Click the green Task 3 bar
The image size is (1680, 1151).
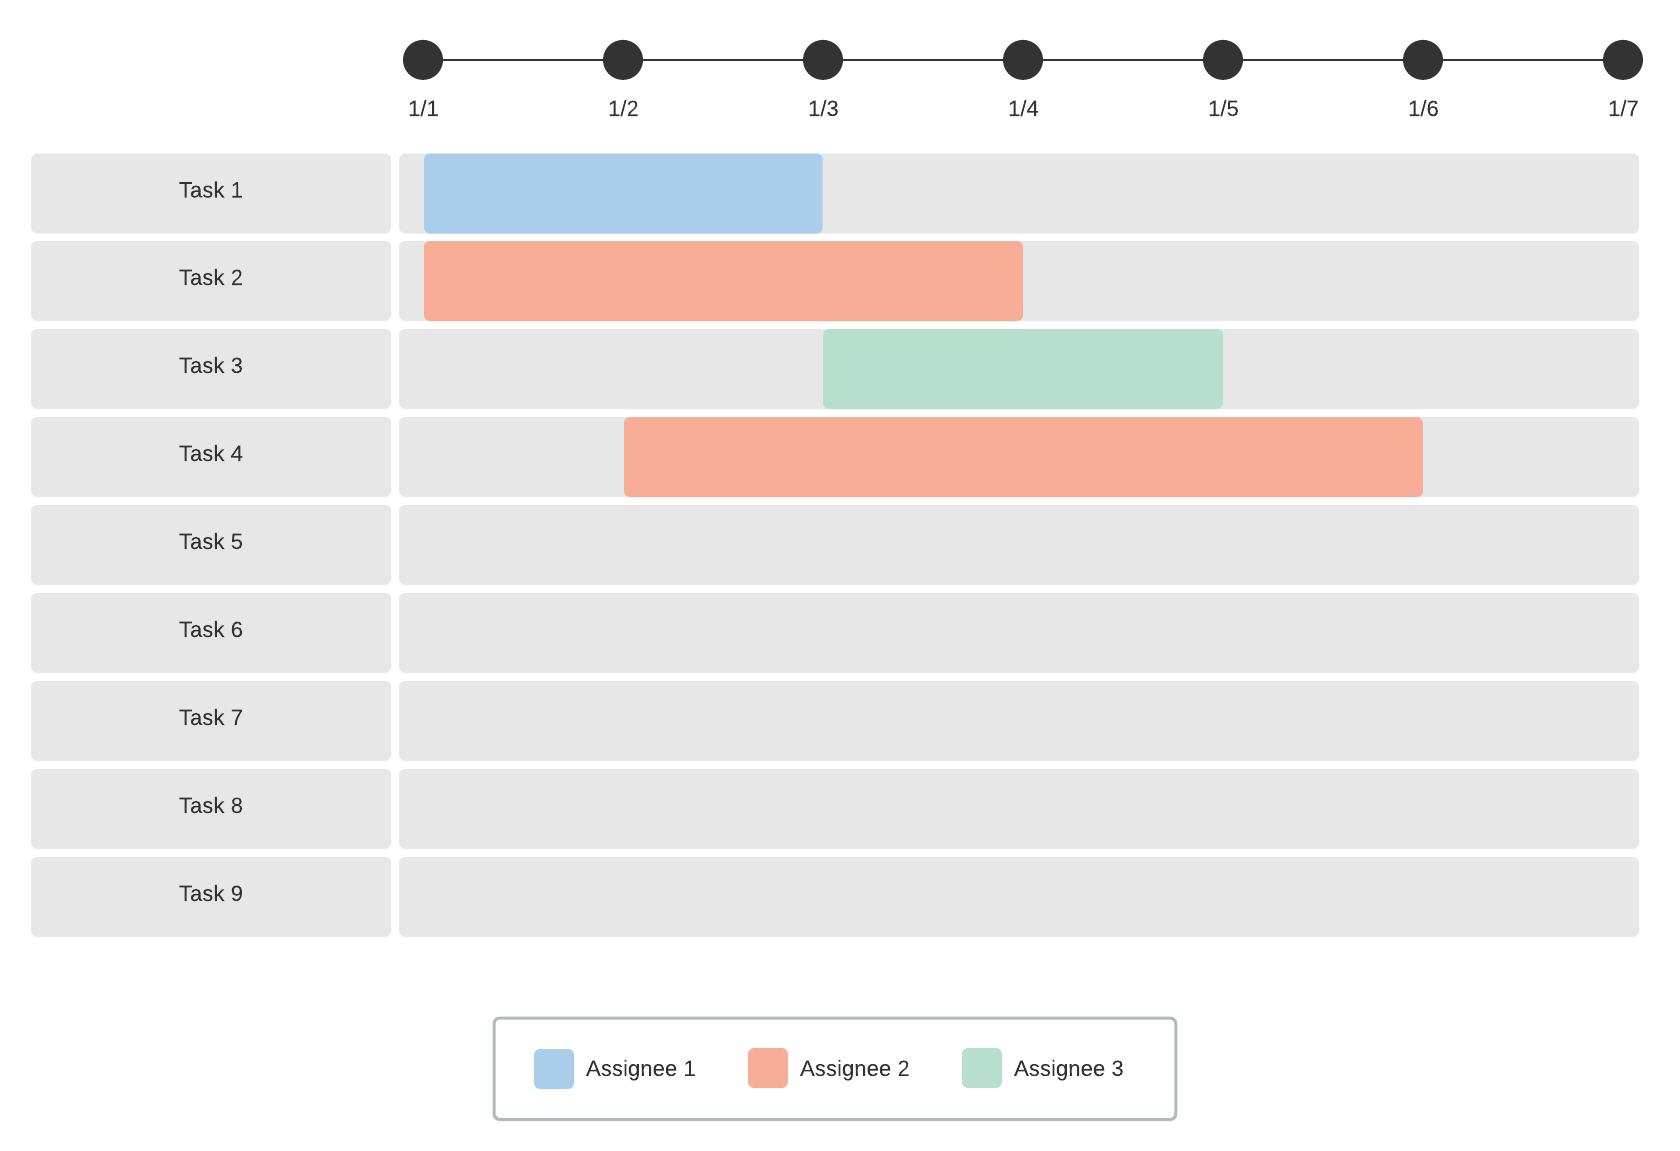pos(1023,369)
